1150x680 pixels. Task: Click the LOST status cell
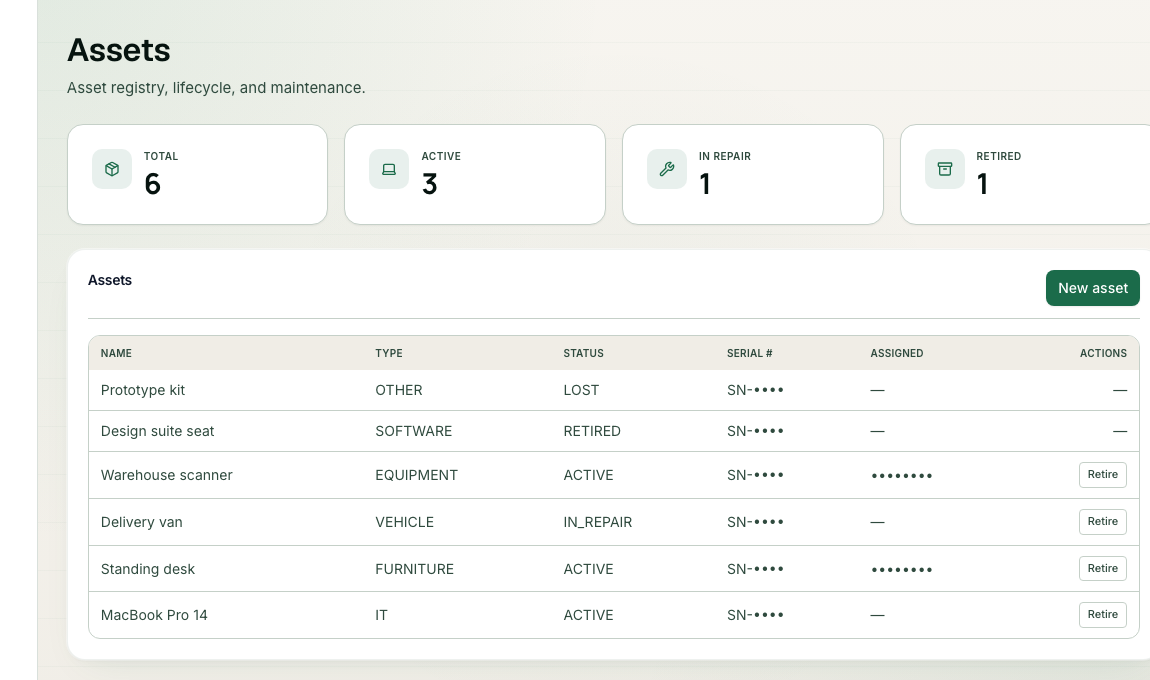581,390
